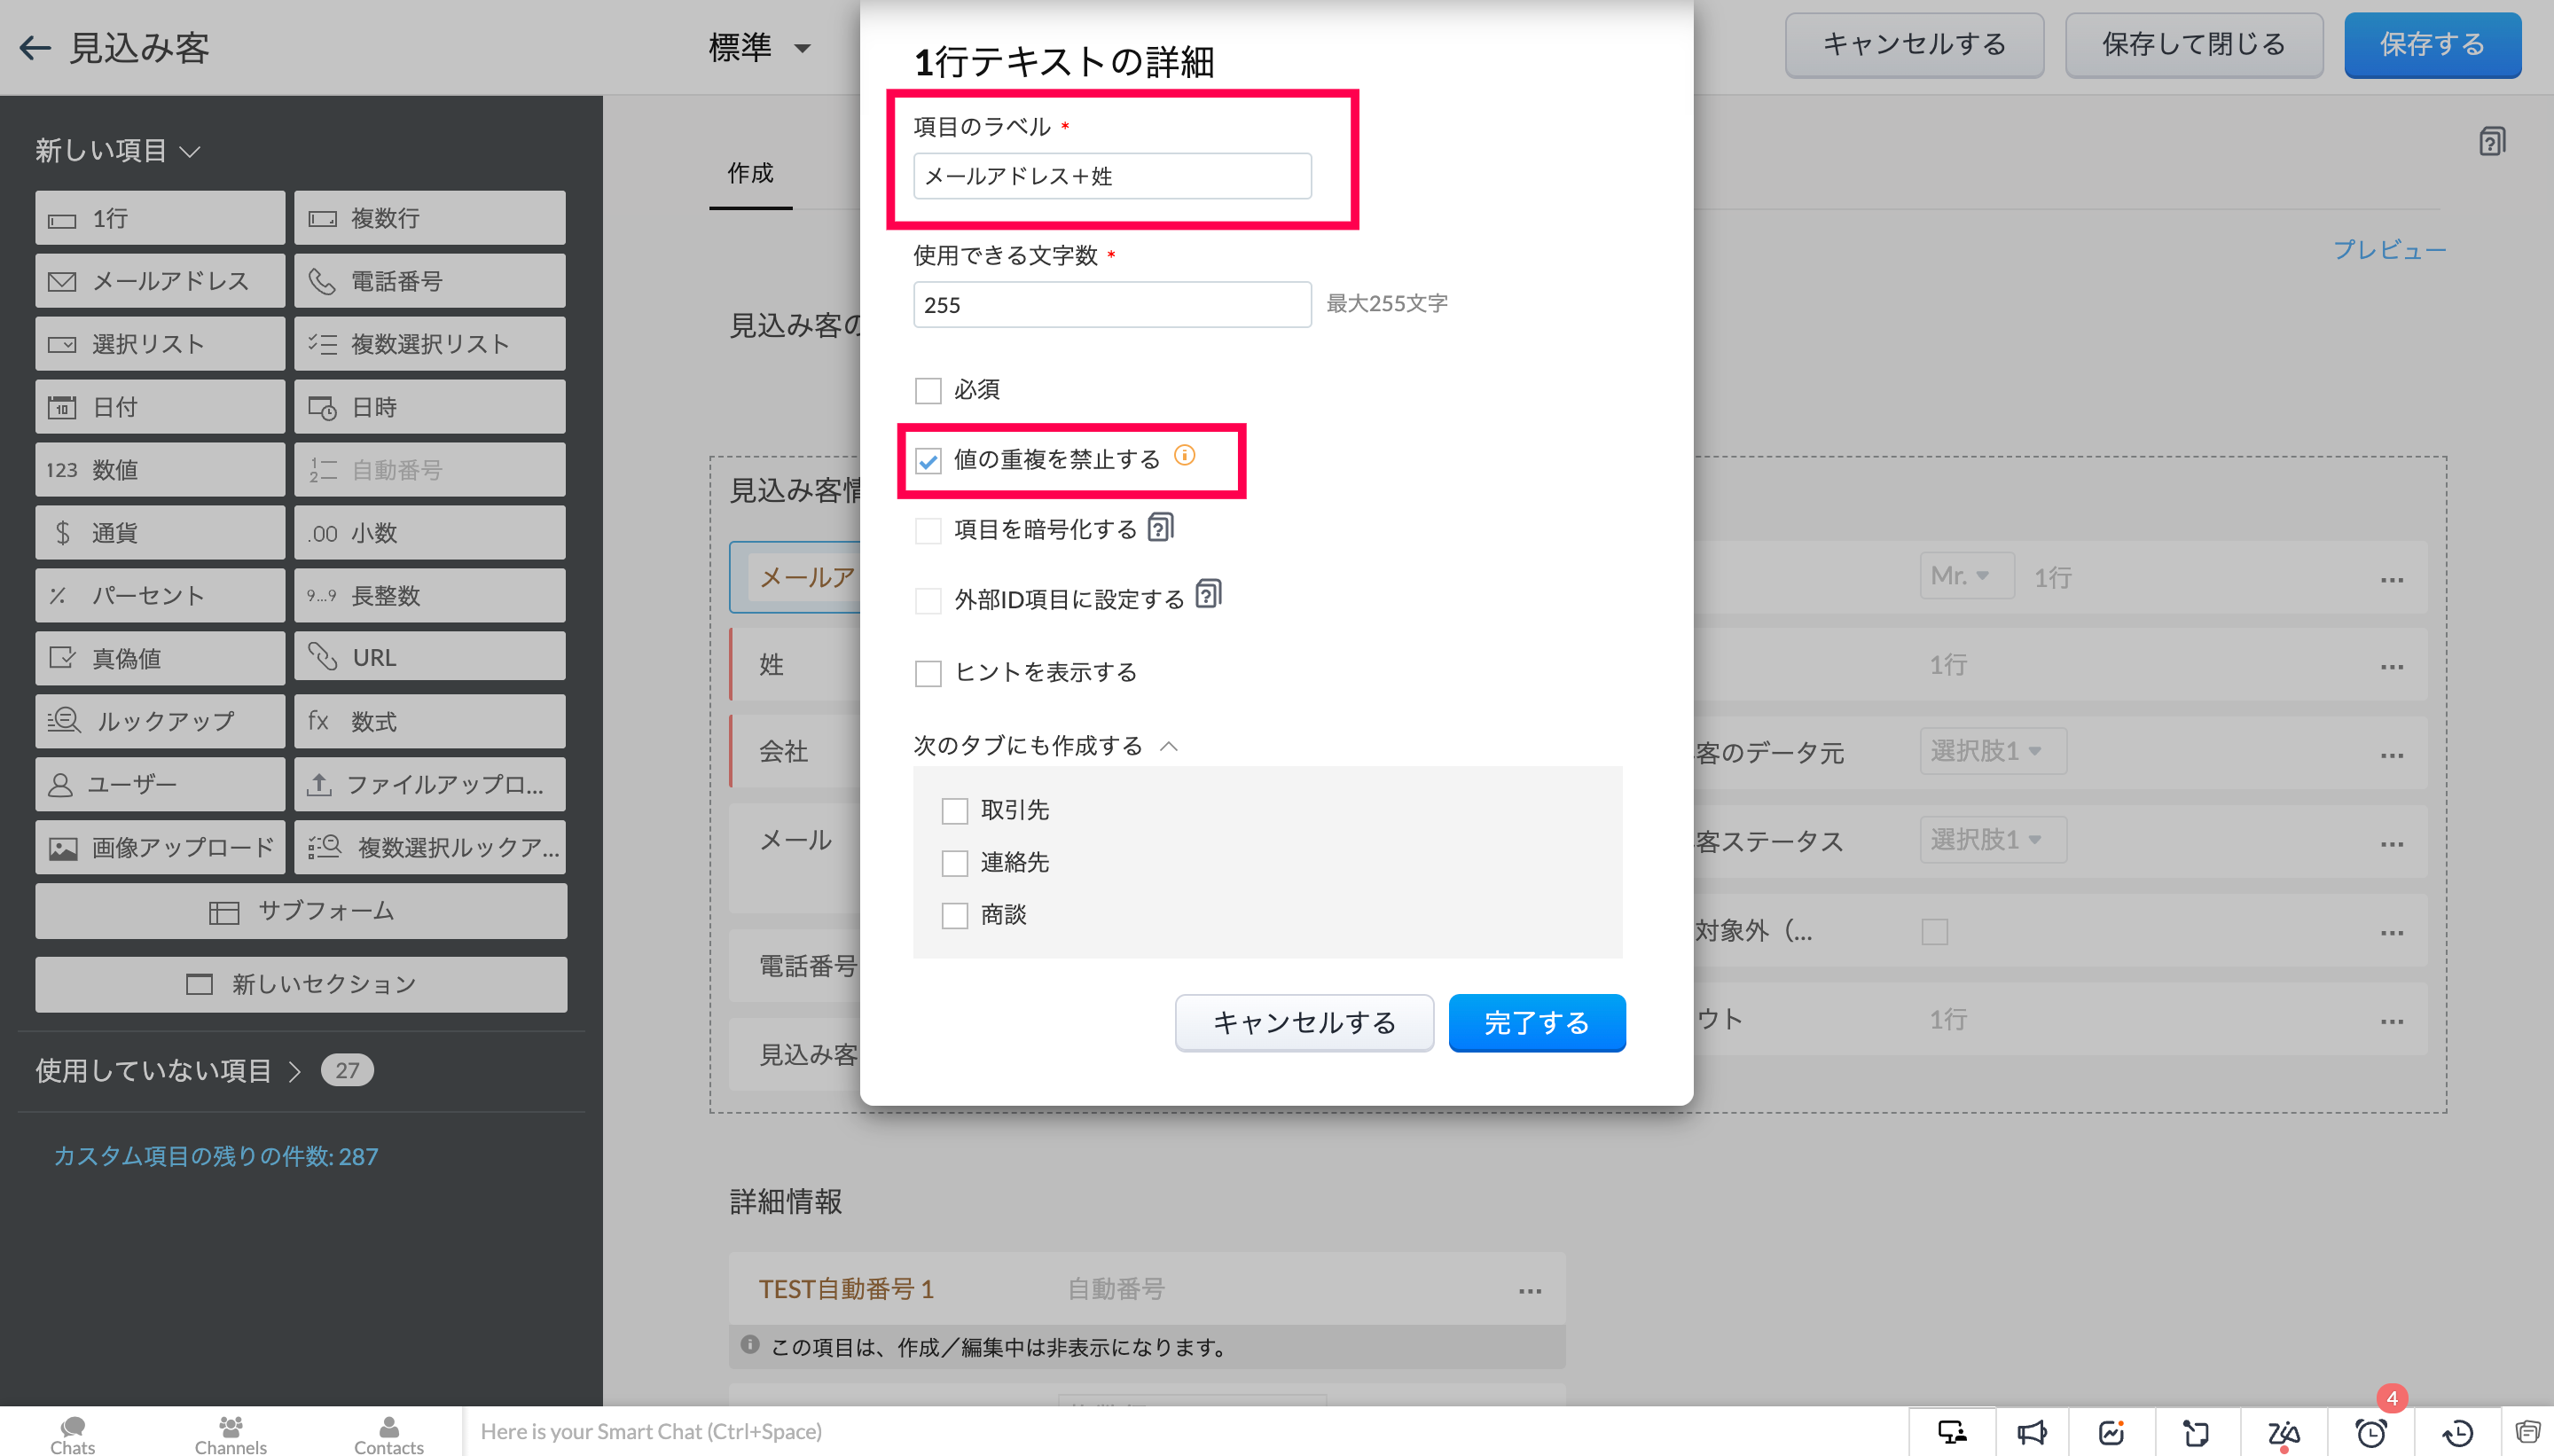Open the 標準 layout dropdown
Viewport: 2554px width, 1456px height.
point(759,47)
